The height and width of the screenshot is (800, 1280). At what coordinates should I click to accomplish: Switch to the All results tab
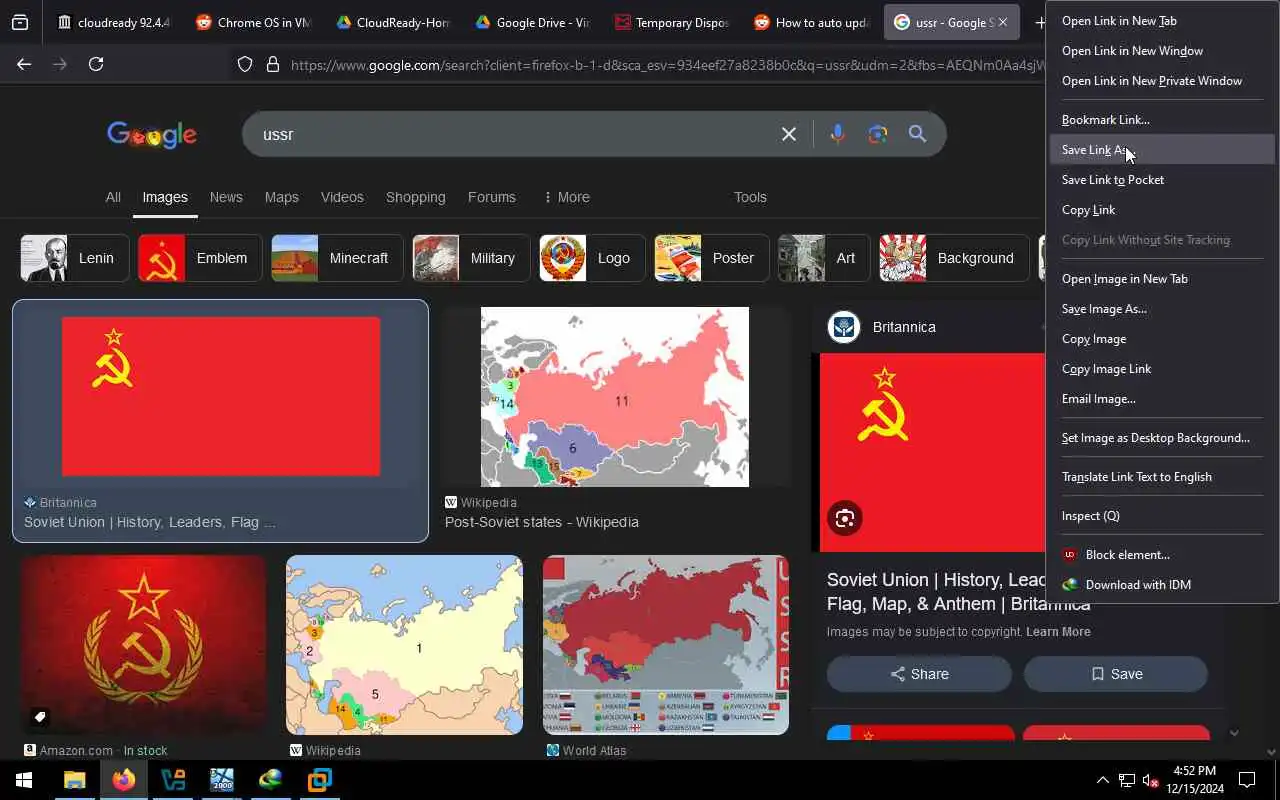(113, 197)
